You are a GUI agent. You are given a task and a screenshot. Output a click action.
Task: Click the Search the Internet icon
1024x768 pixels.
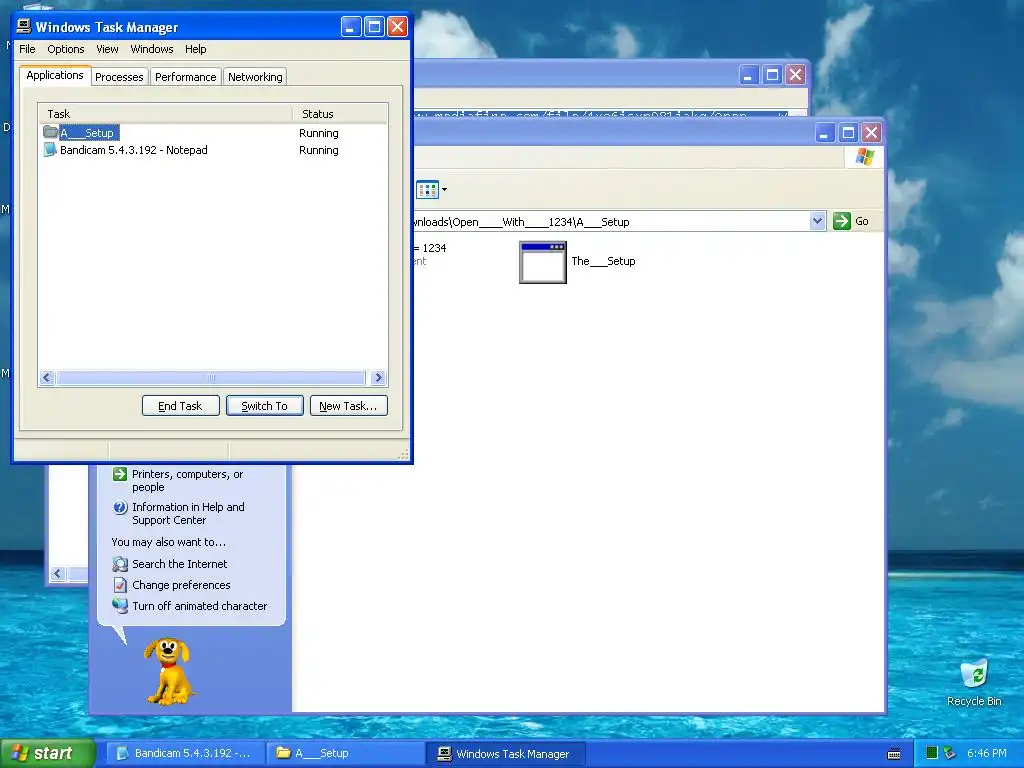[x=120, y=564]
